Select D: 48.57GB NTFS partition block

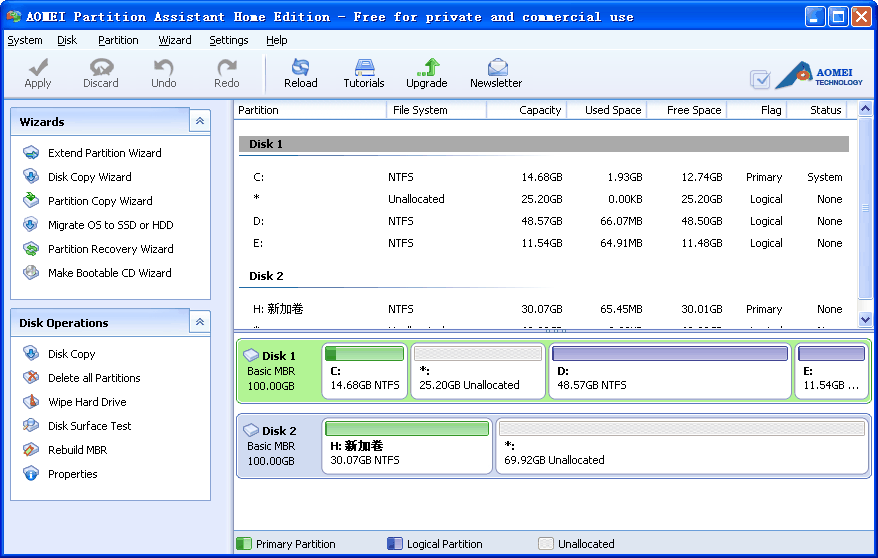coord(670,371)
